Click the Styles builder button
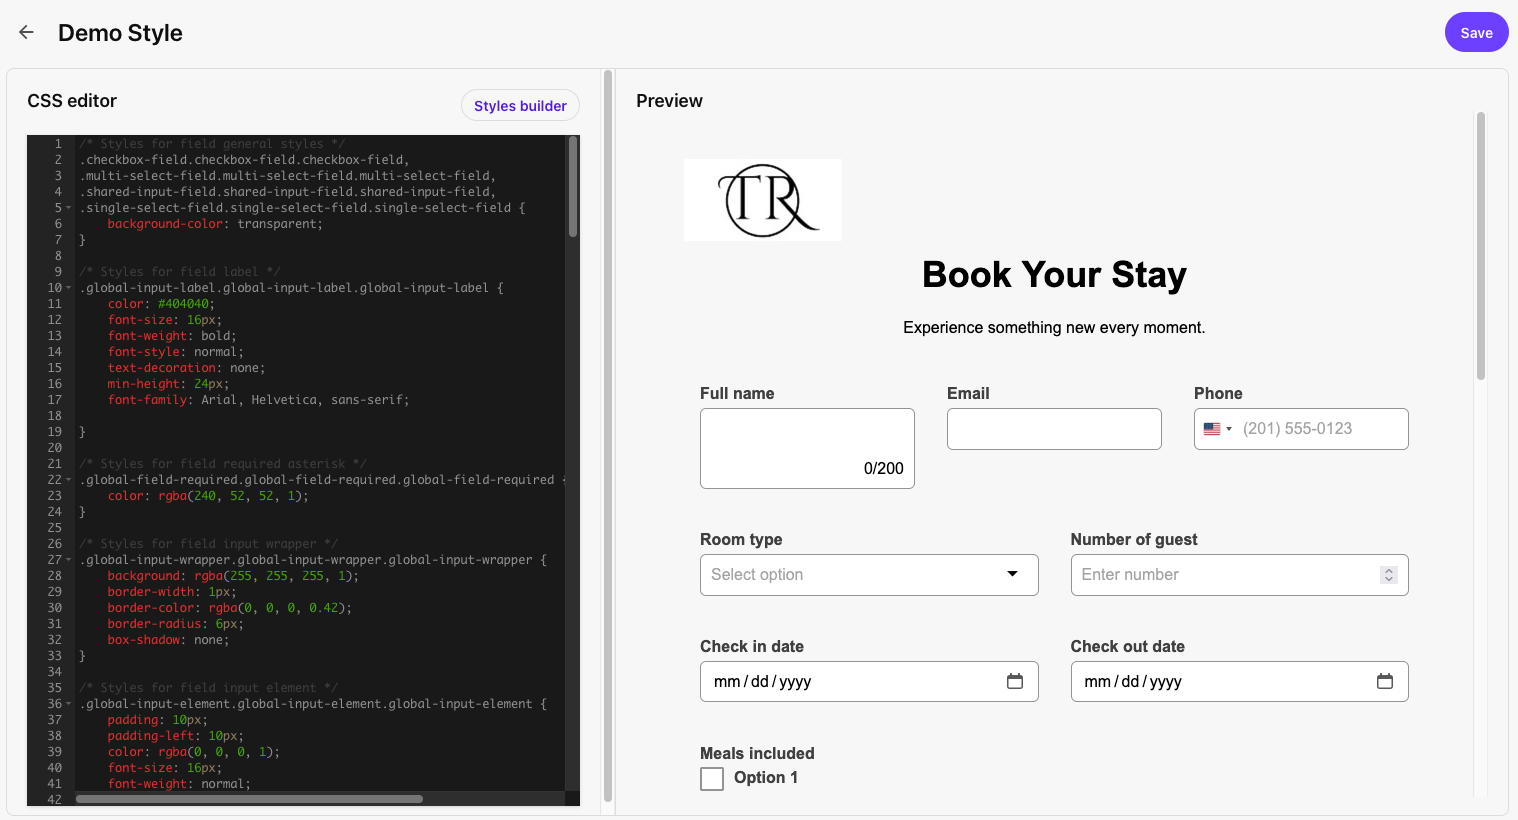Viewport: 1518px width, 820px height. 520,105
